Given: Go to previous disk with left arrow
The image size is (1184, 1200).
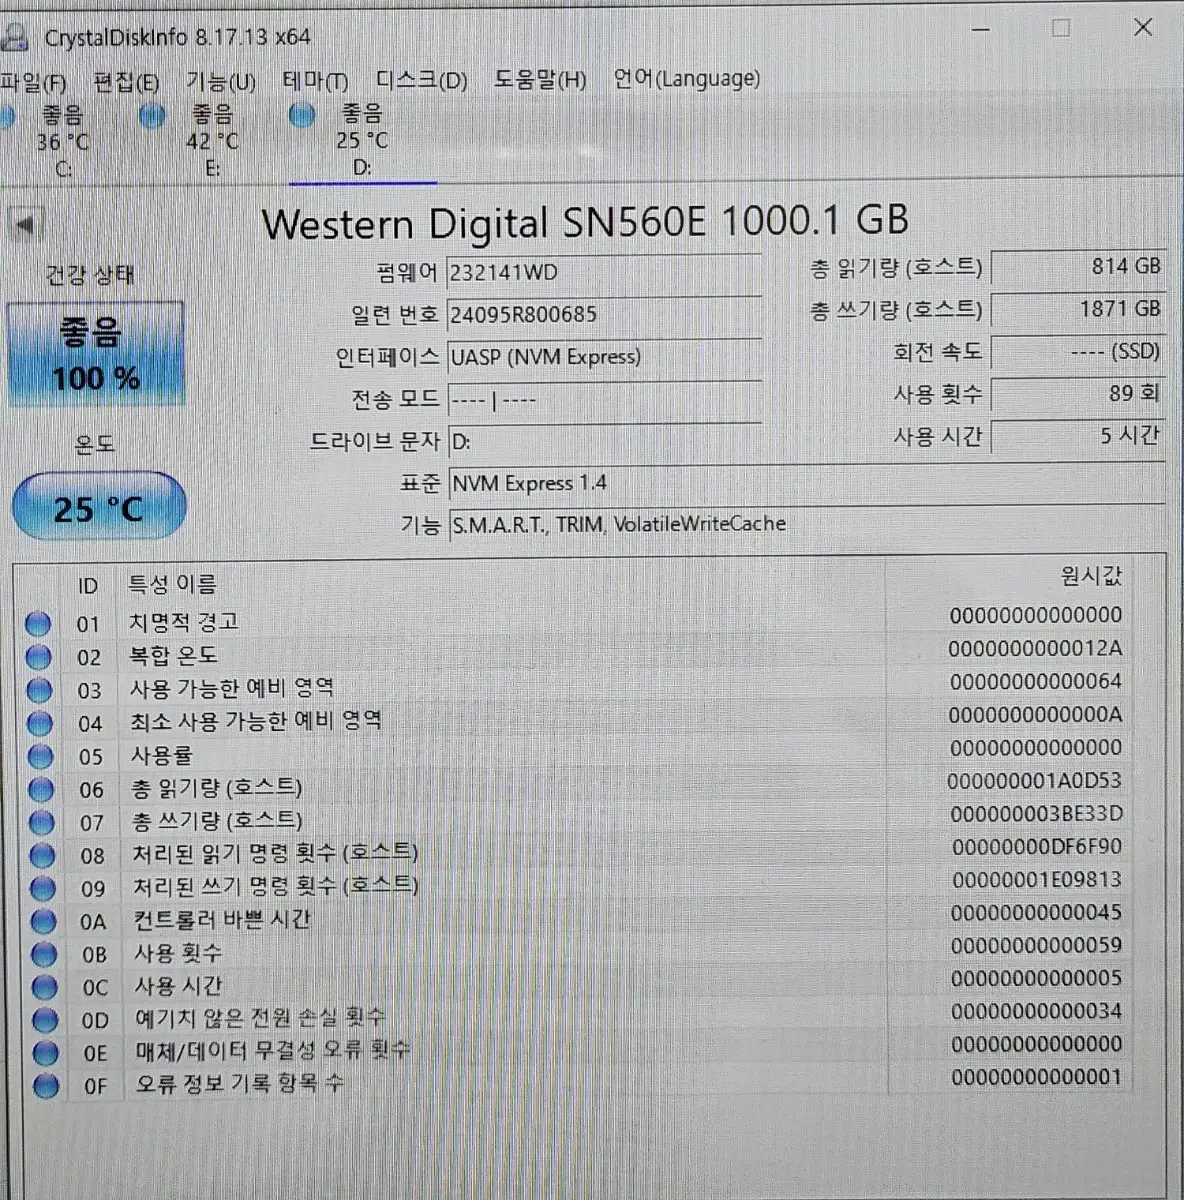Looking at the screenshot, I should pos(26,224).
